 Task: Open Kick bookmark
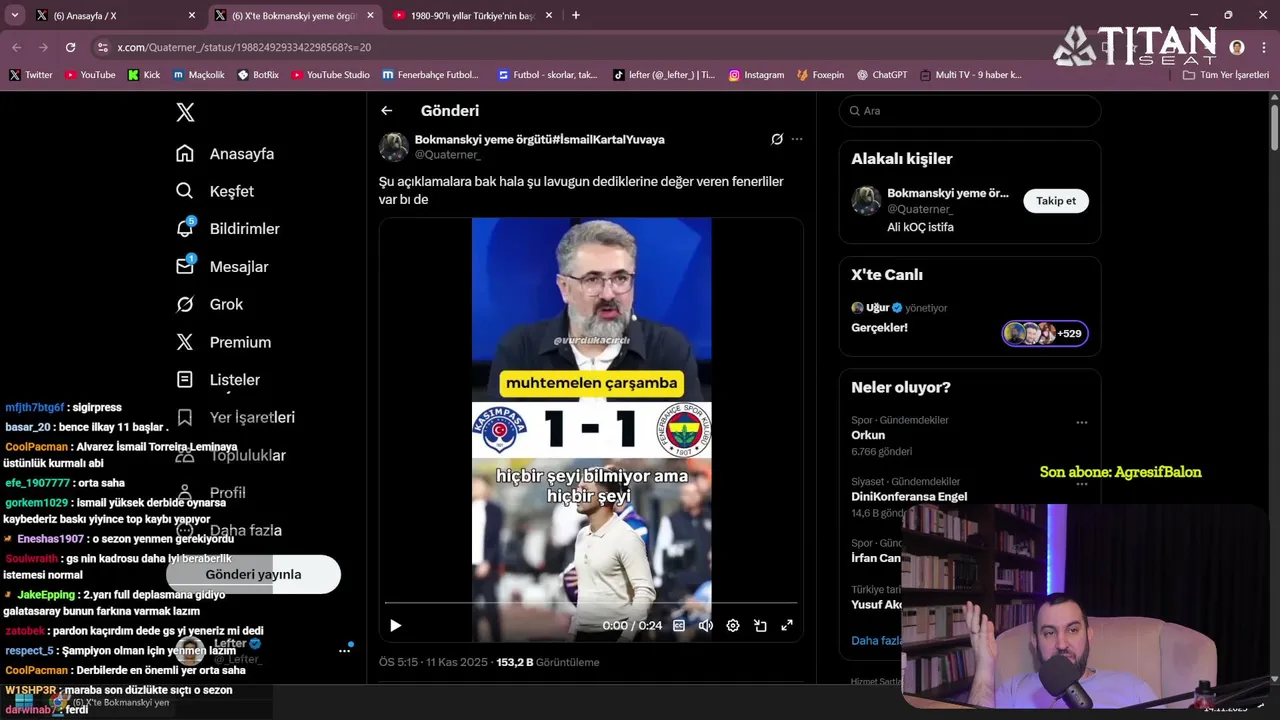pyautogui.click(x=144, y=75)
